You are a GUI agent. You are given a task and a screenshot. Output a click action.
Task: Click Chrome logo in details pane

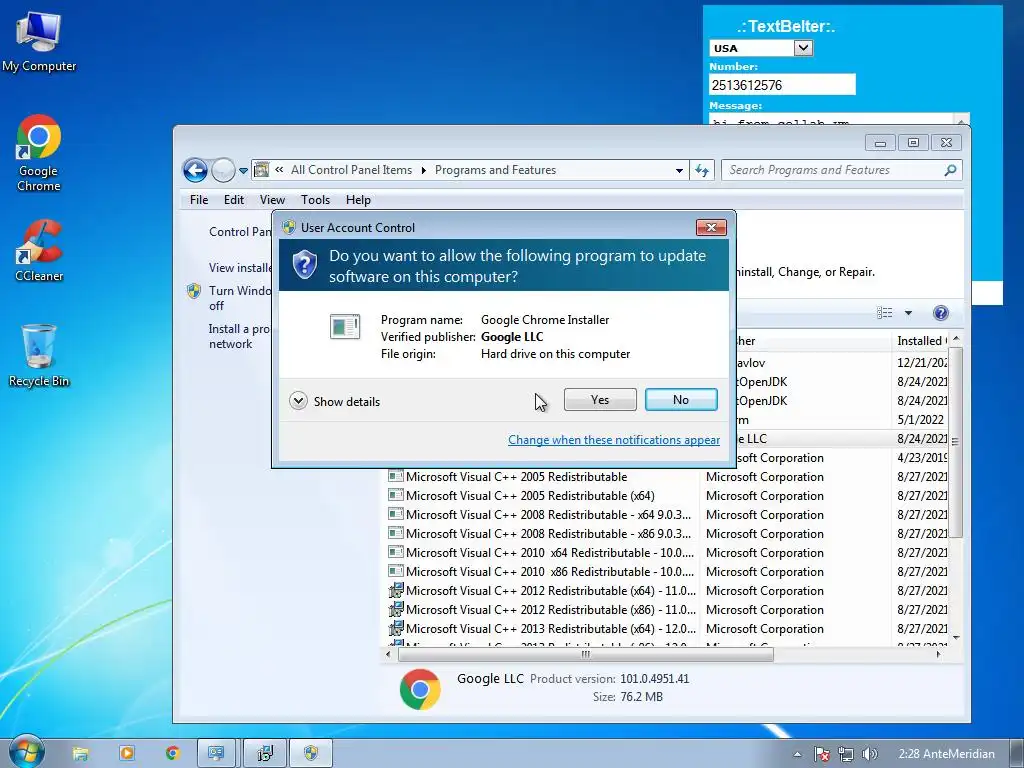click(420, 689)
